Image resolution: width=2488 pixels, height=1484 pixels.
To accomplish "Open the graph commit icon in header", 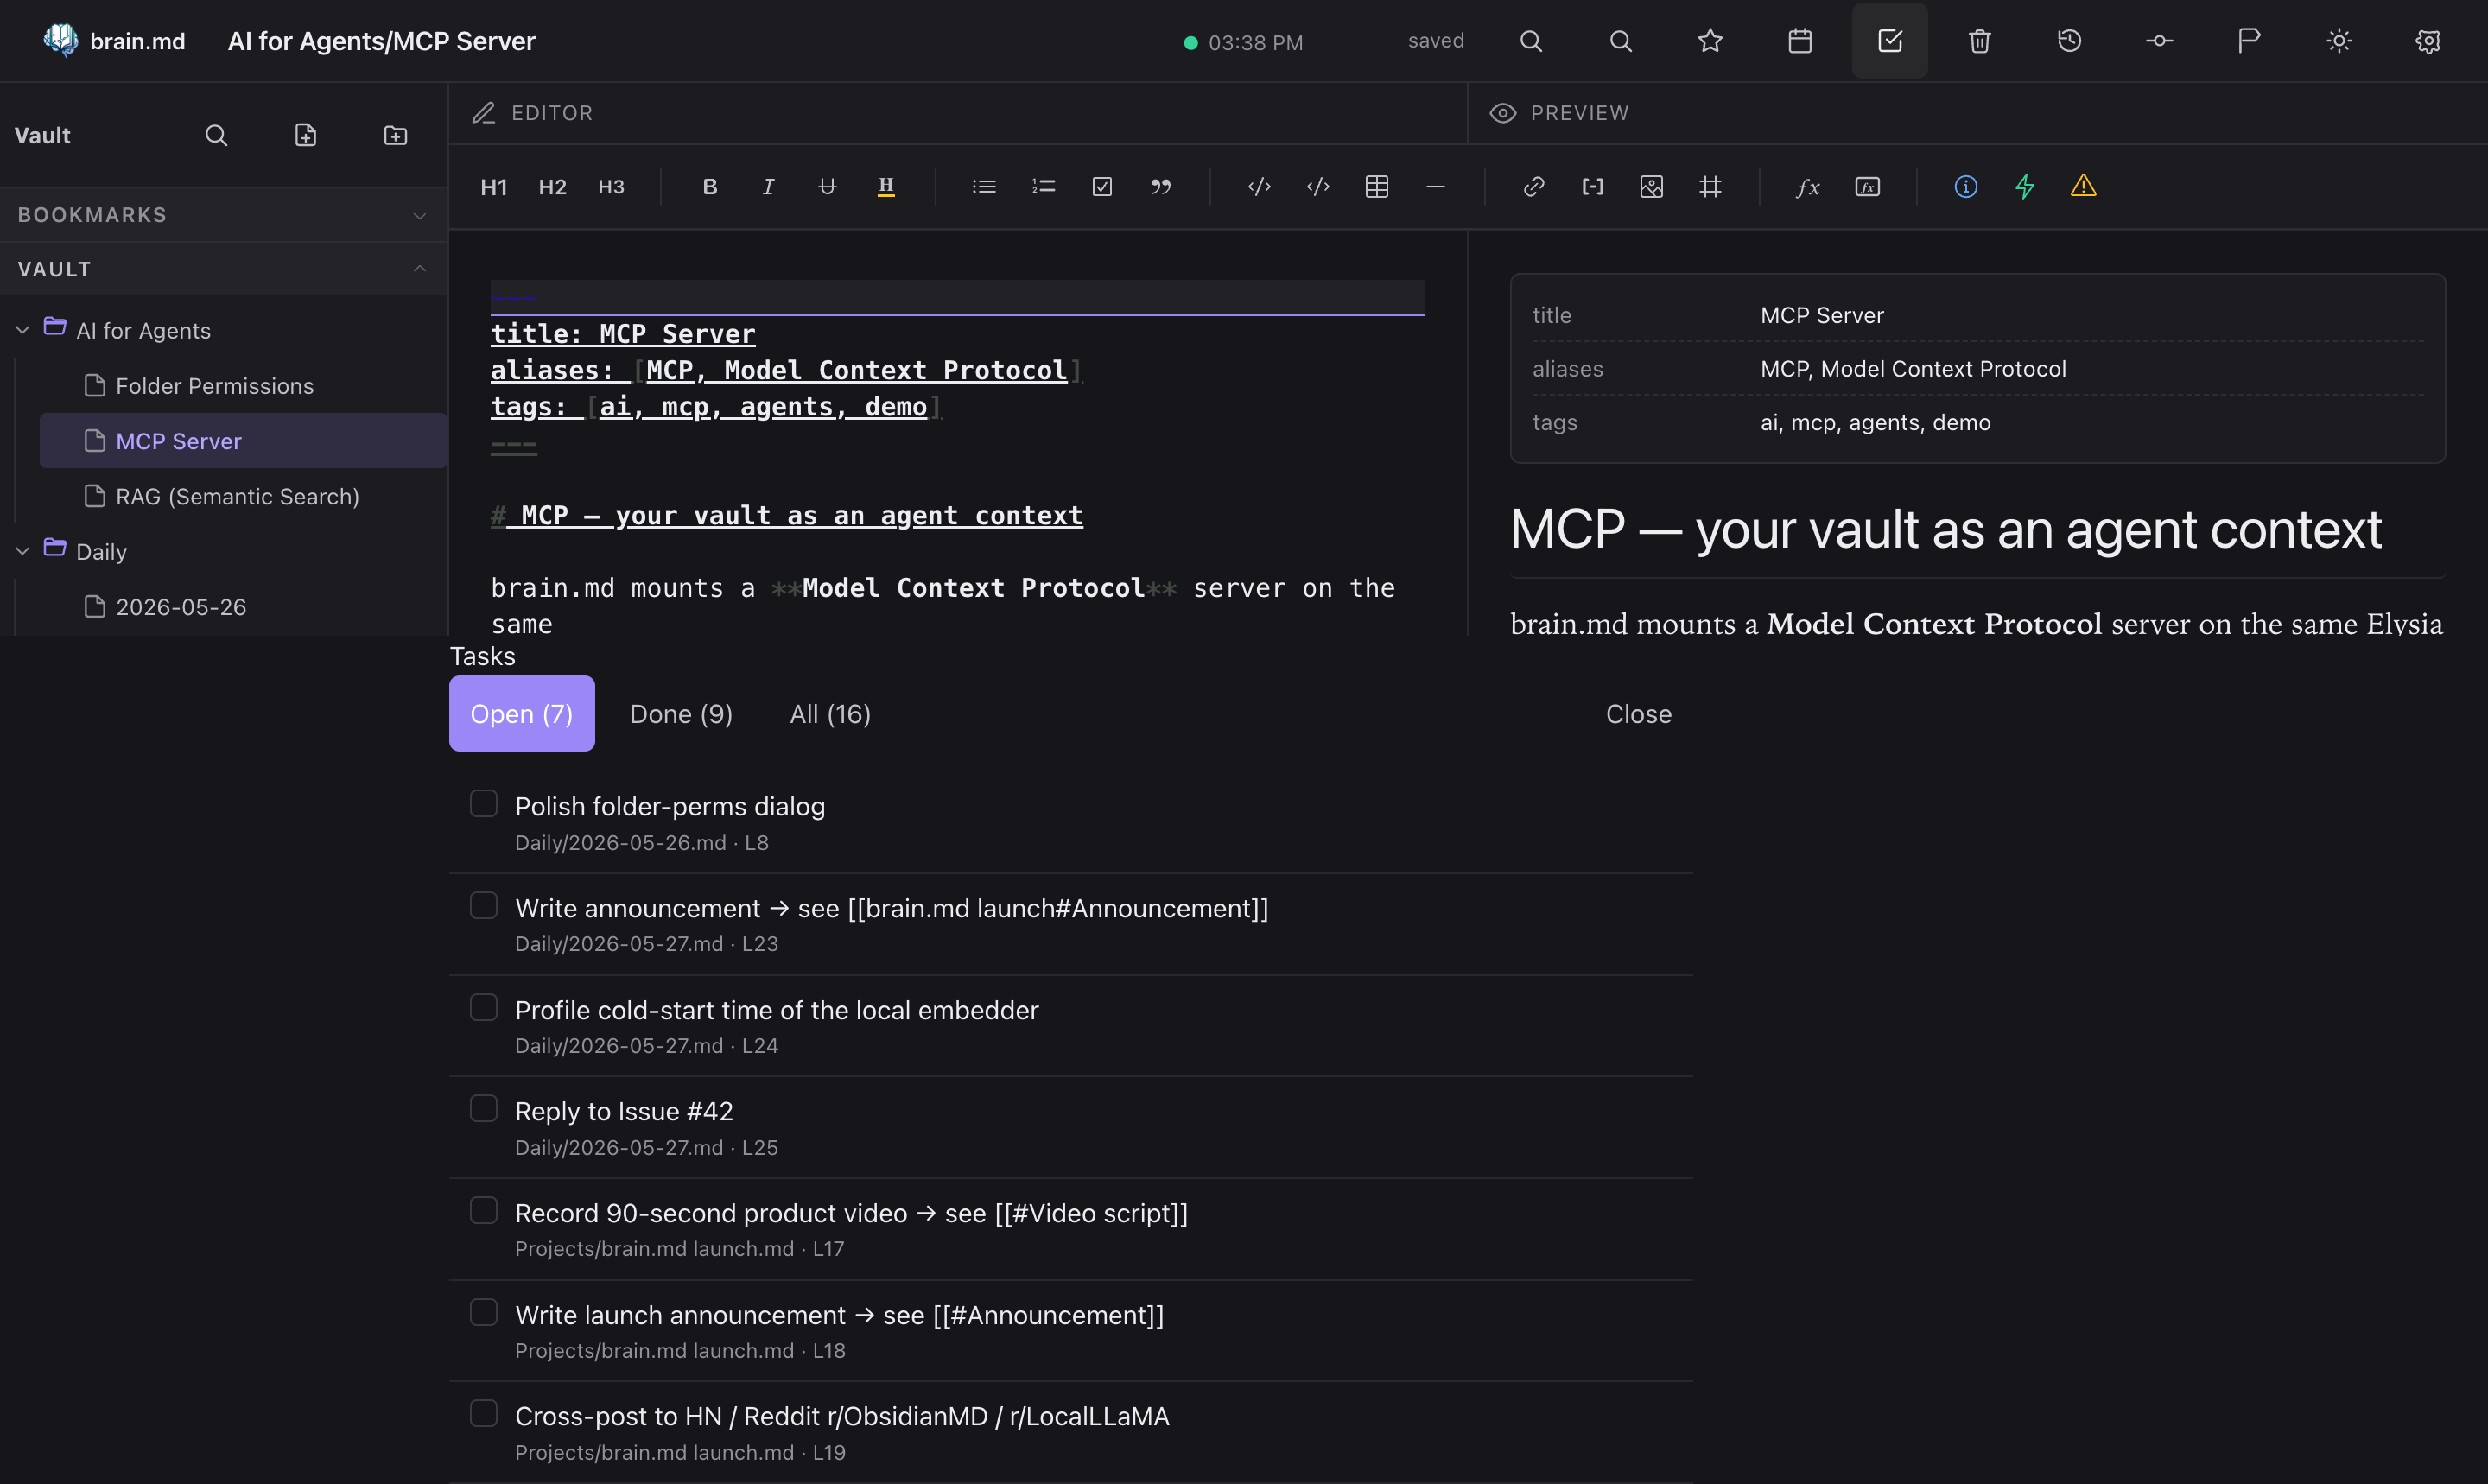I will pos(2159,41).
